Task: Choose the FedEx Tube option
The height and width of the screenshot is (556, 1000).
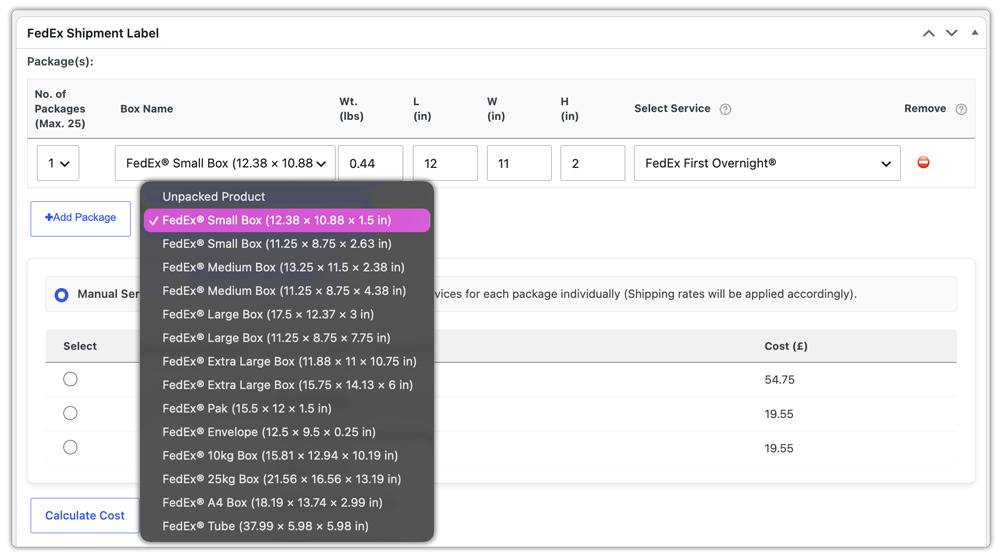Action: 287,527
